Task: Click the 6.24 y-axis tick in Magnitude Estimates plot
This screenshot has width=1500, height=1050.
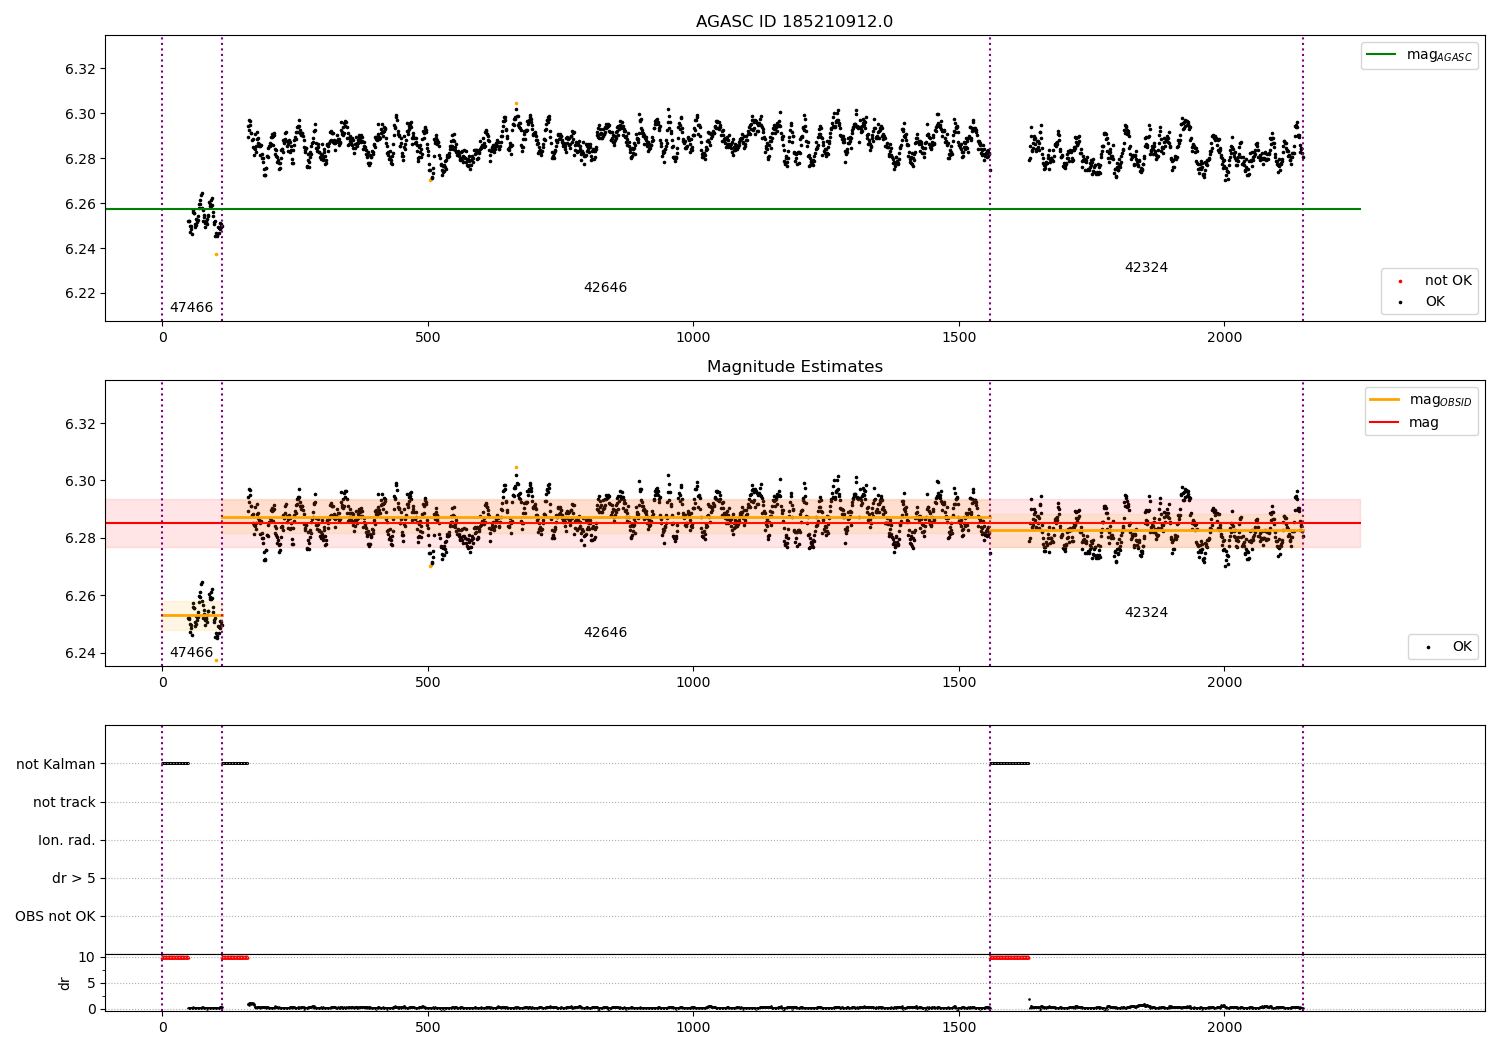Action: (x=81, y=653)
